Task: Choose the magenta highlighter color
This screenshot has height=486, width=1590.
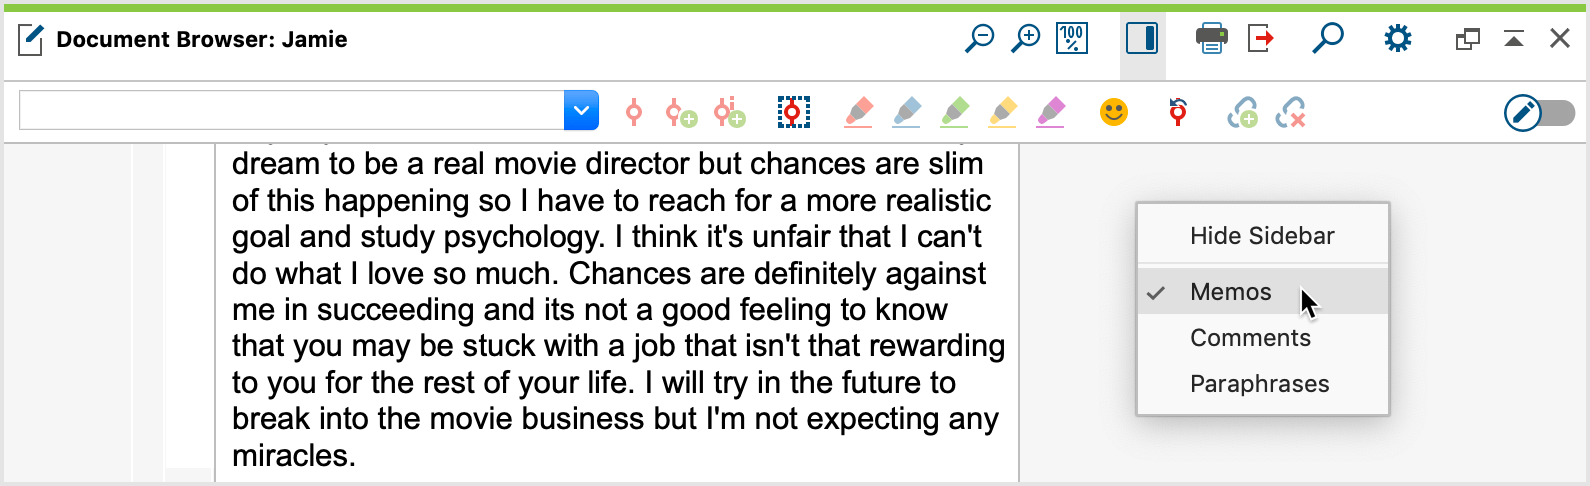Action: coord(1050,112)
